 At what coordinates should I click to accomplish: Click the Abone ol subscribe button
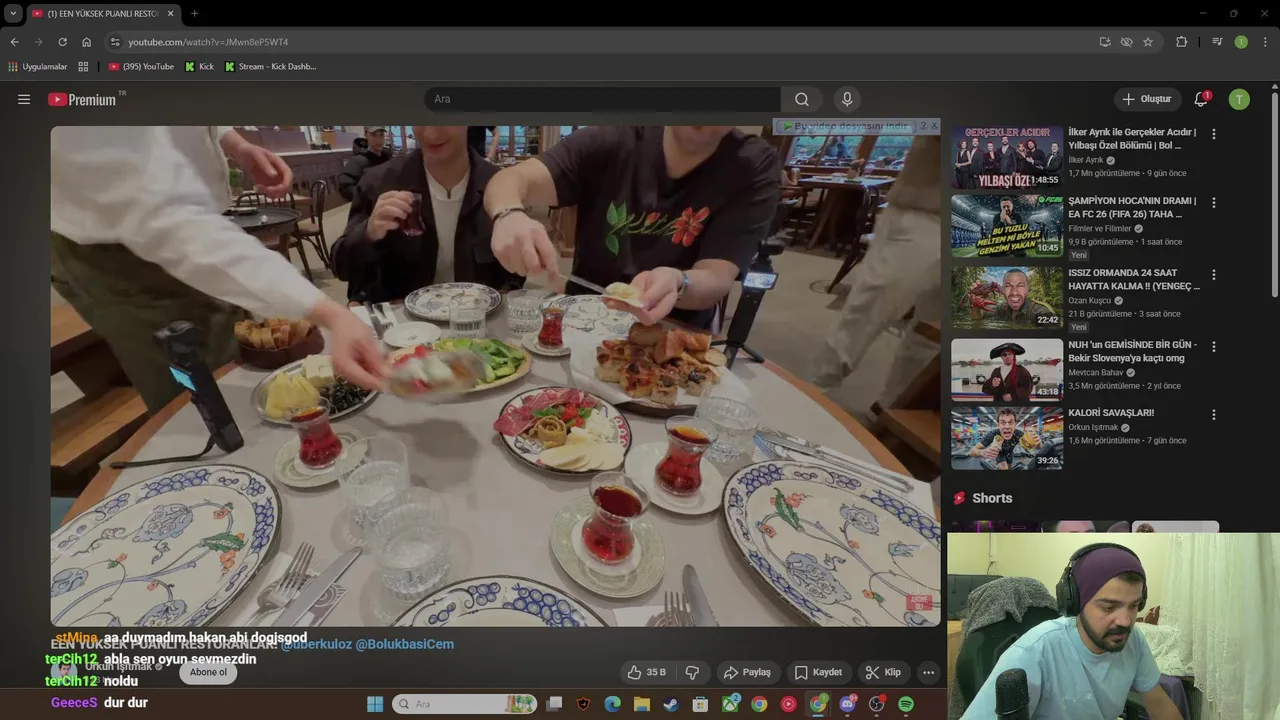[208, 672]
